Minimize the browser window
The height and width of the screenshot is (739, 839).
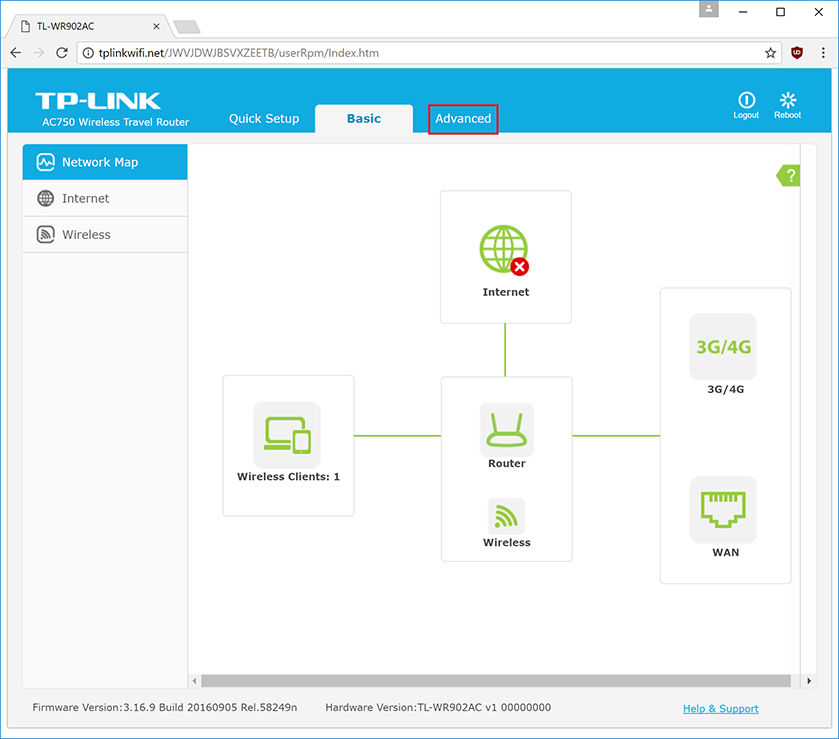point(743,12)
